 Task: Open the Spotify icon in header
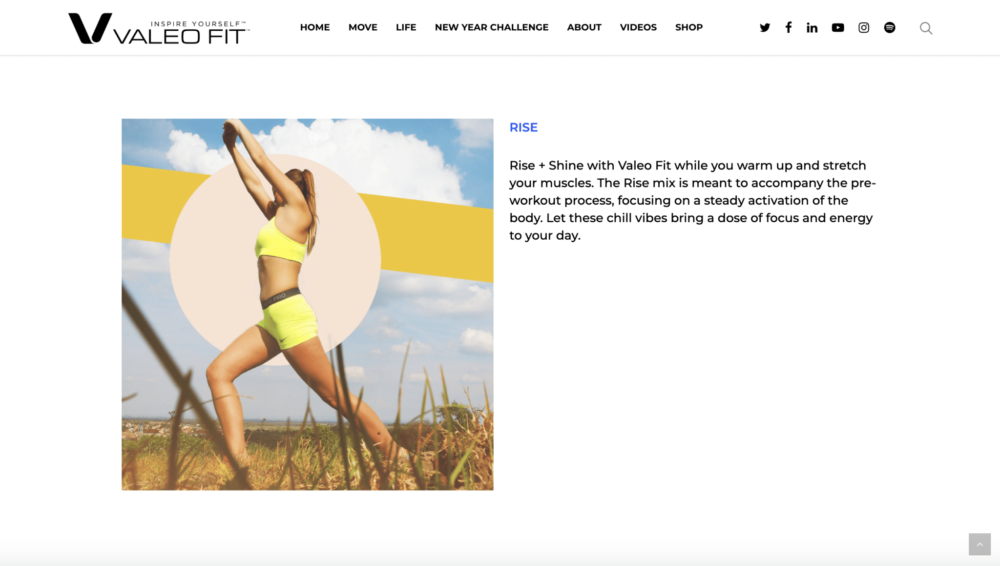890,27
